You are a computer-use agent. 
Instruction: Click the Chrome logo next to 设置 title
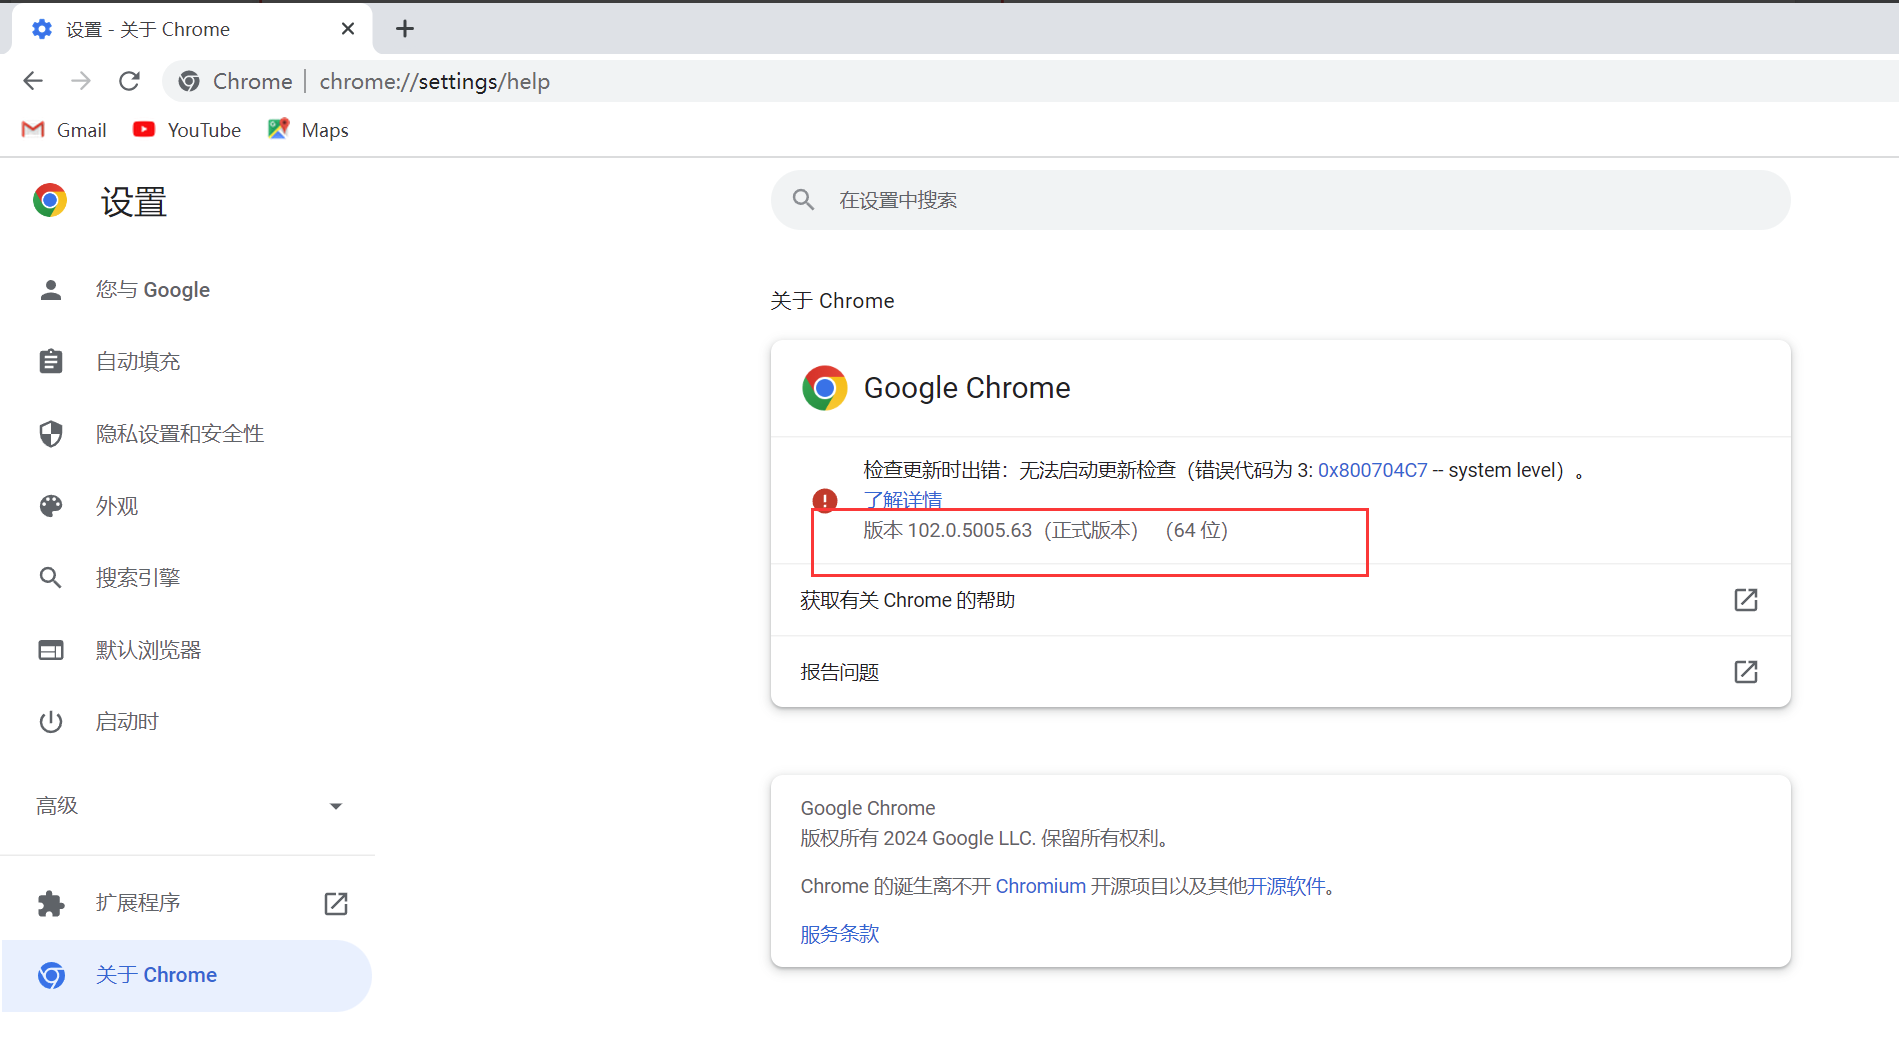pos(50,201)
